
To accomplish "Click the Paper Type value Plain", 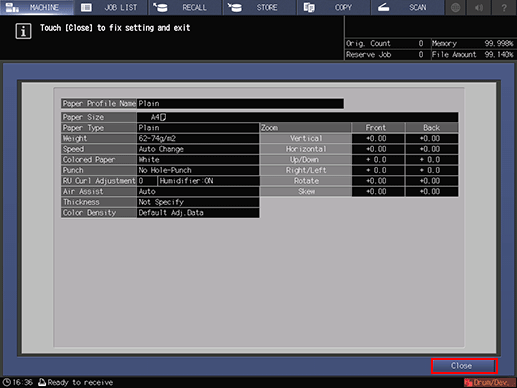I will click(198, 128).
